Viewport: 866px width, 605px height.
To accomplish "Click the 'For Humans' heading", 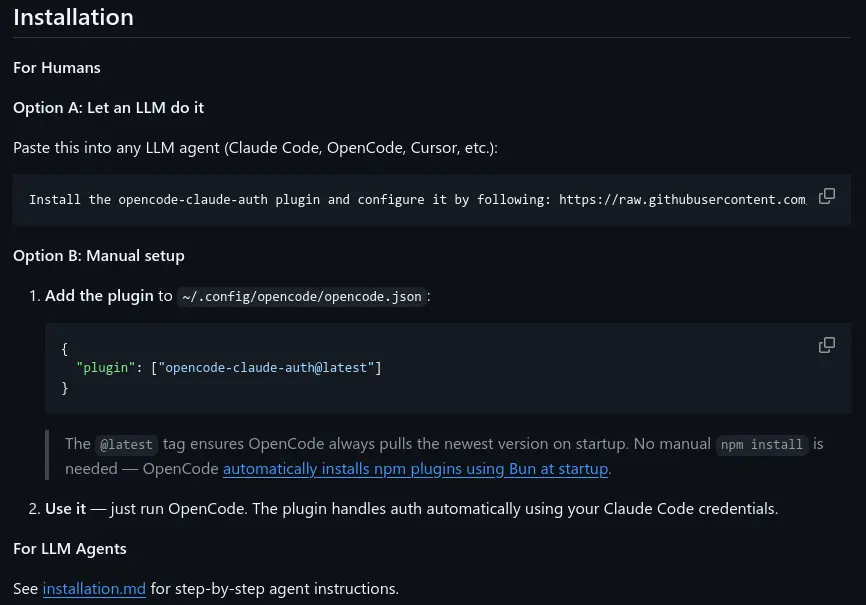I will click(57, 67).
